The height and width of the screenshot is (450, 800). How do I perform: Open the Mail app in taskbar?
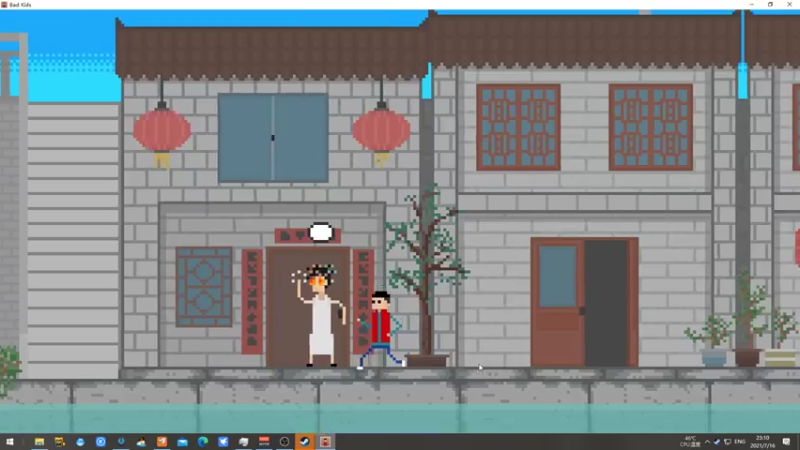coord(182,442)
